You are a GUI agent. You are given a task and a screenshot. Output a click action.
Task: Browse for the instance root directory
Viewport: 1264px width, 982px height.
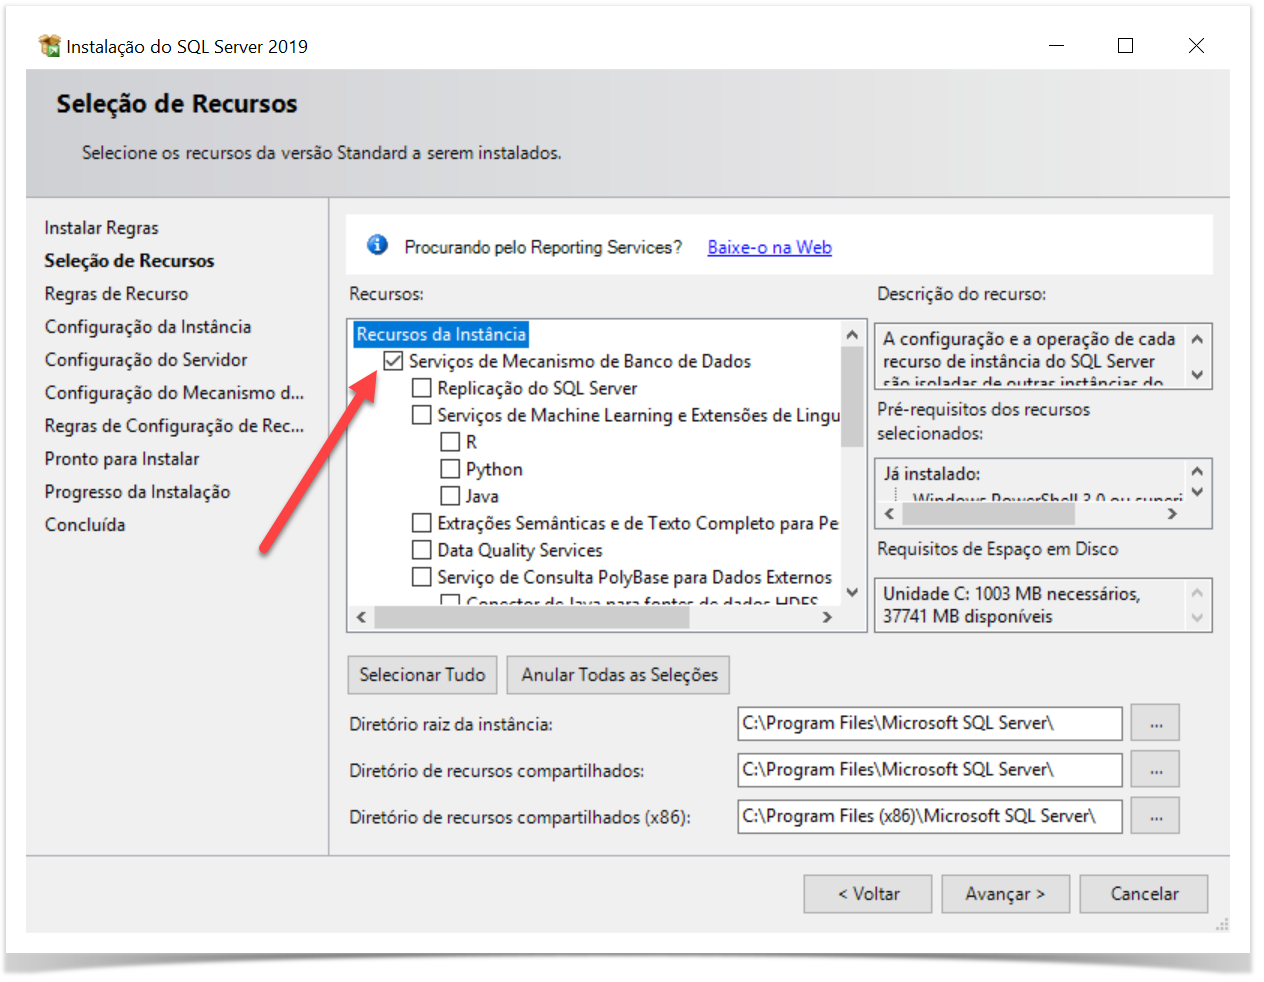pos(1155,723)
